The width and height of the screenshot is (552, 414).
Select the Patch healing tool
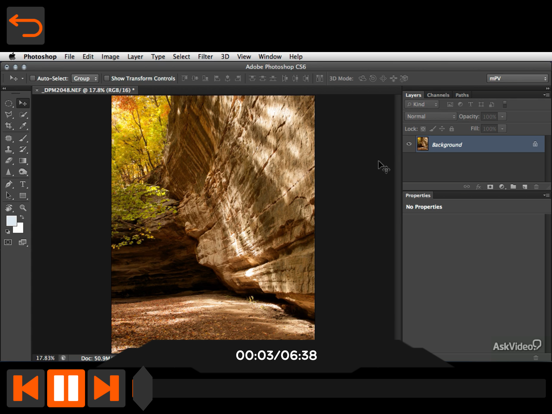pos(9,138)
